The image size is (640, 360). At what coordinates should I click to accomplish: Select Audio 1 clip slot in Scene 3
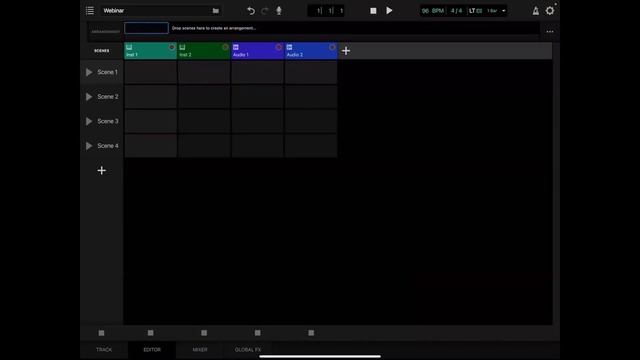tap(257, 121)
